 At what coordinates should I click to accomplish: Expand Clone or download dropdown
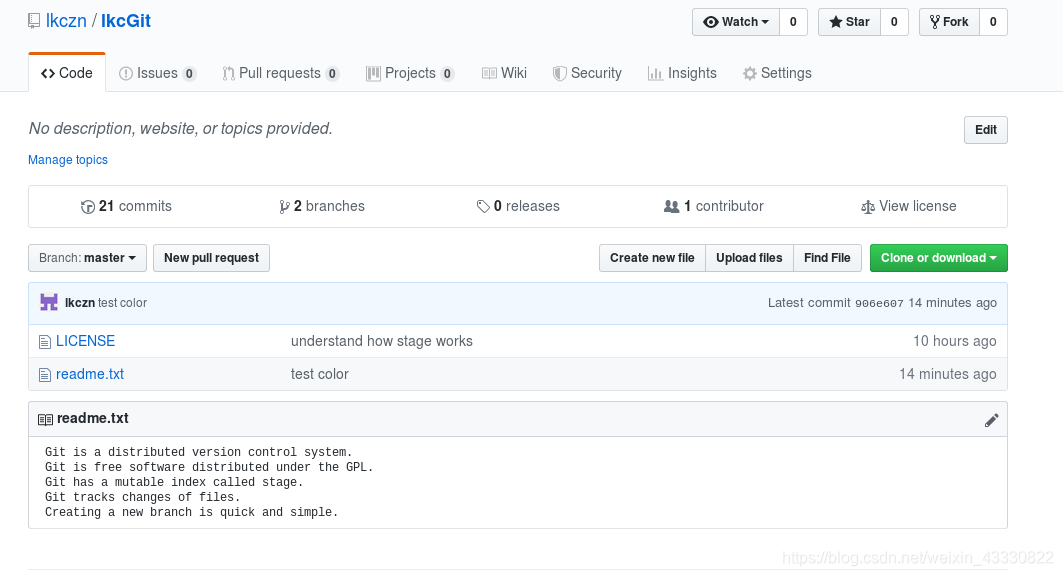coord(939,258)
